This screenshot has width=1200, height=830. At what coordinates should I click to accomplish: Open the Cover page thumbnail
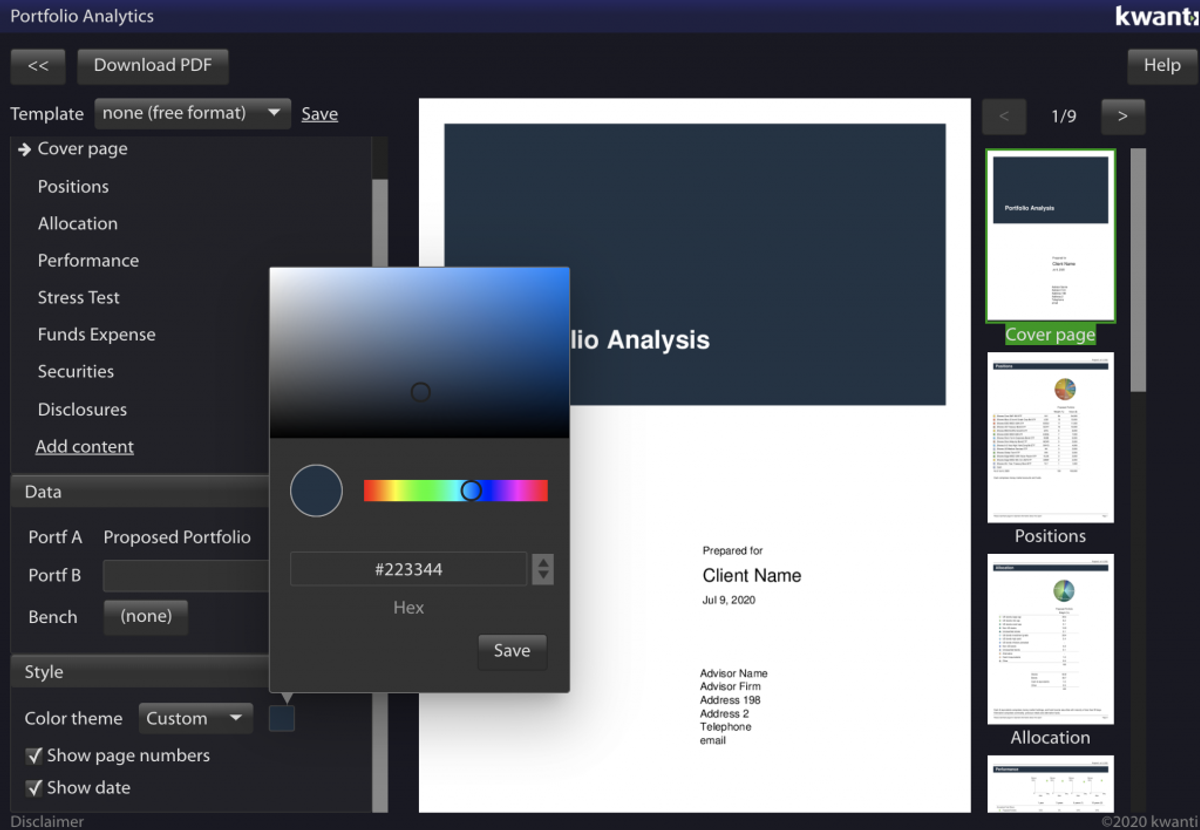point(1050,236)
